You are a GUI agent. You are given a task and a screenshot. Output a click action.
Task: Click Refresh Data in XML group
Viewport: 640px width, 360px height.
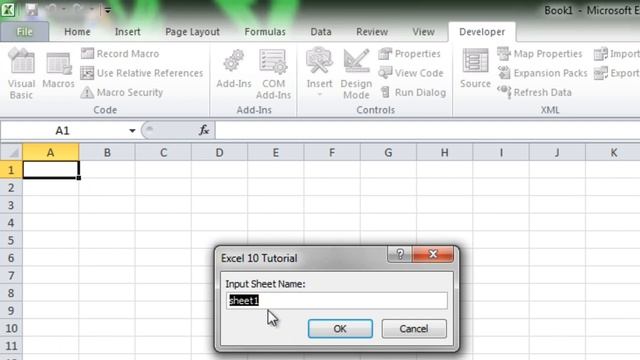(534, 92)
